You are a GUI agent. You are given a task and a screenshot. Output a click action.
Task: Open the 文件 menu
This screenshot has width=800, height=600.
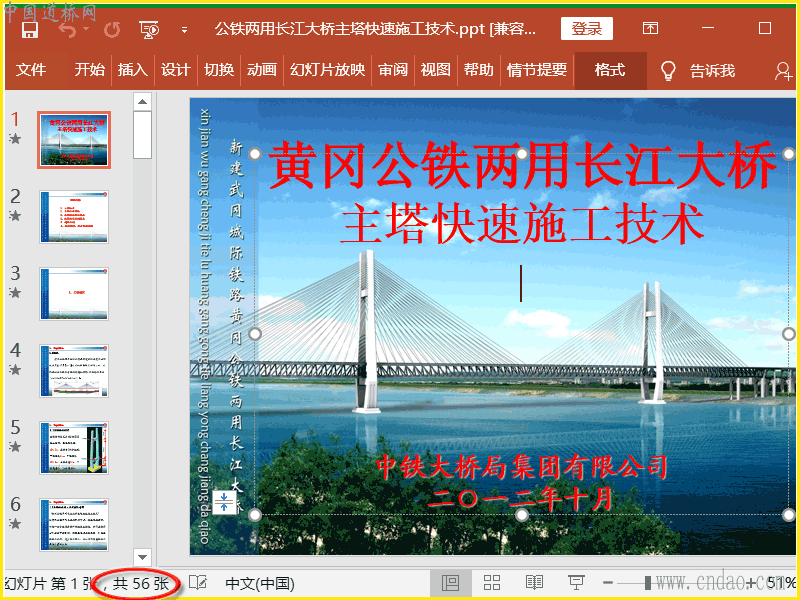point(31,69)
